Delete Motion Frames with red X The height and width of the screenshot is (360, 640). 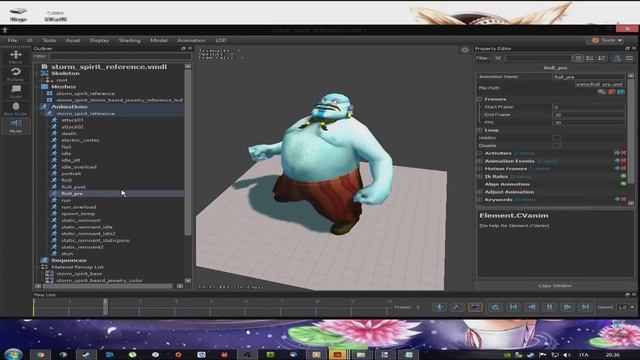[x=624, y=169]
